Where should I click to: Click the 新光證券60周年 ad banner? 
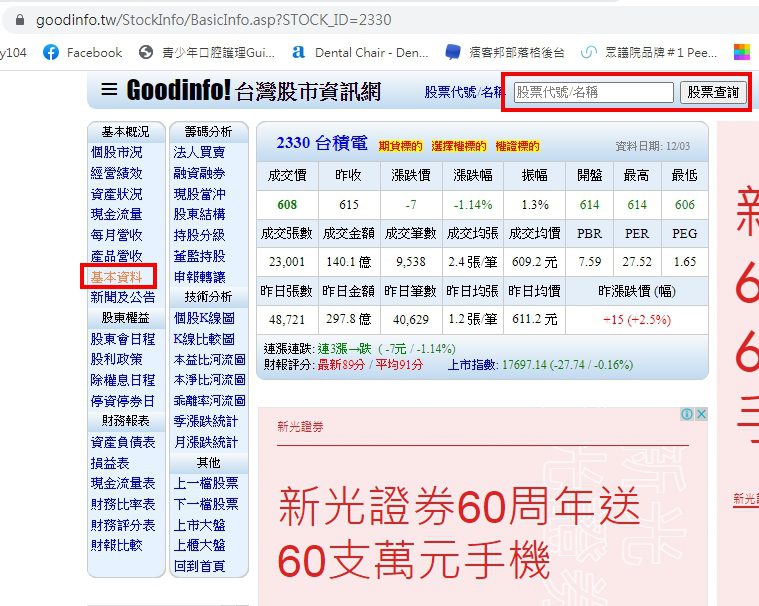(x=483, y=506)
